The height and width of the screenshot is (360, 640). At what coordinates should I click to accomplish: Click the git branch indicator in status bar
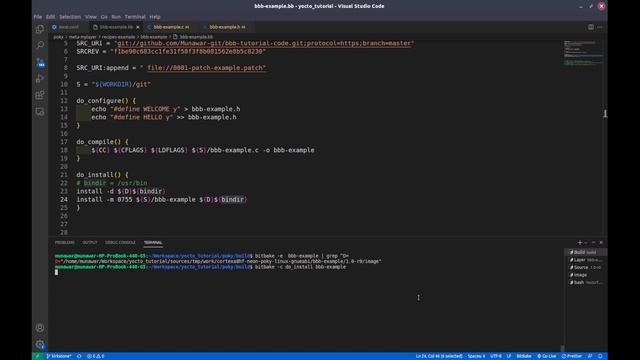coord(59,356)
